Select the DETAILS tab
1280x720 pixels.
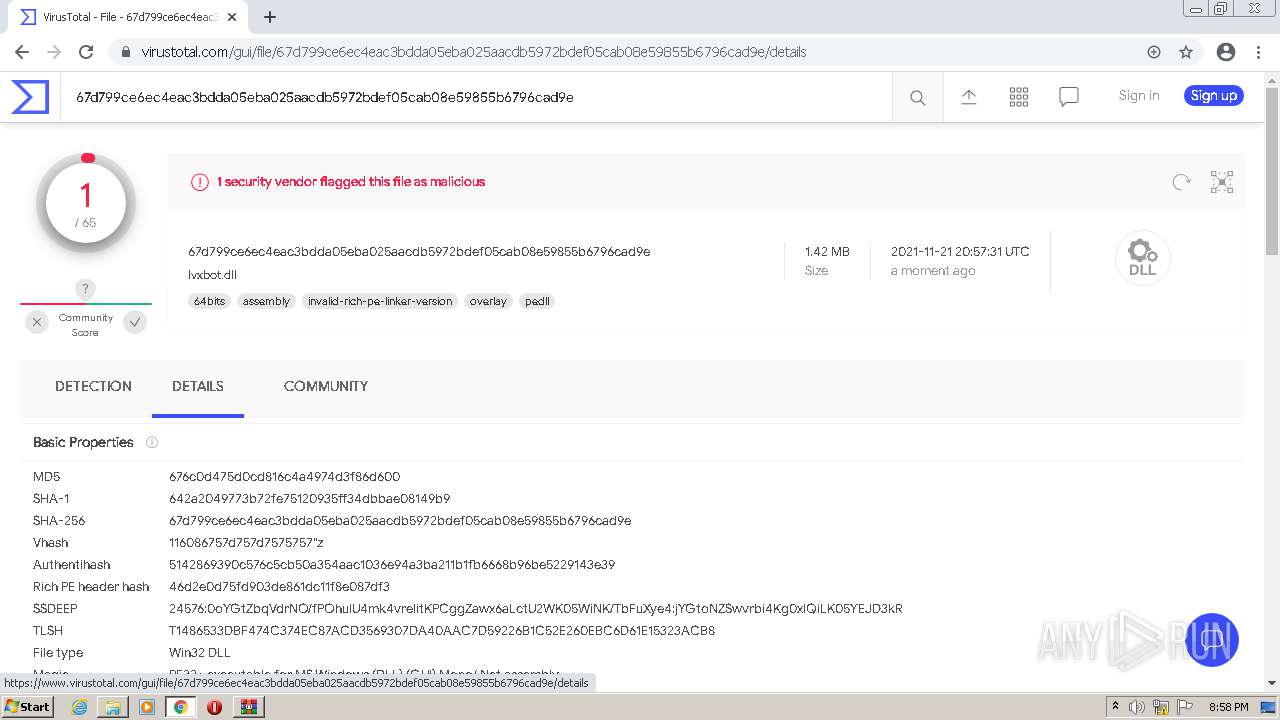[198, 386]
